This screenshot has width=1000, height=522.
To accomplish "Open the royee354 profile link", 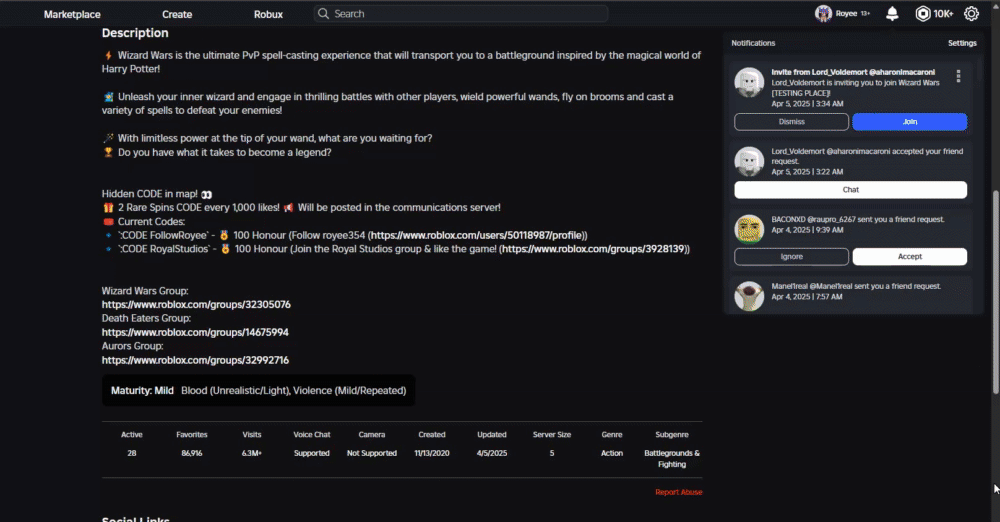I will coord(478,235).
